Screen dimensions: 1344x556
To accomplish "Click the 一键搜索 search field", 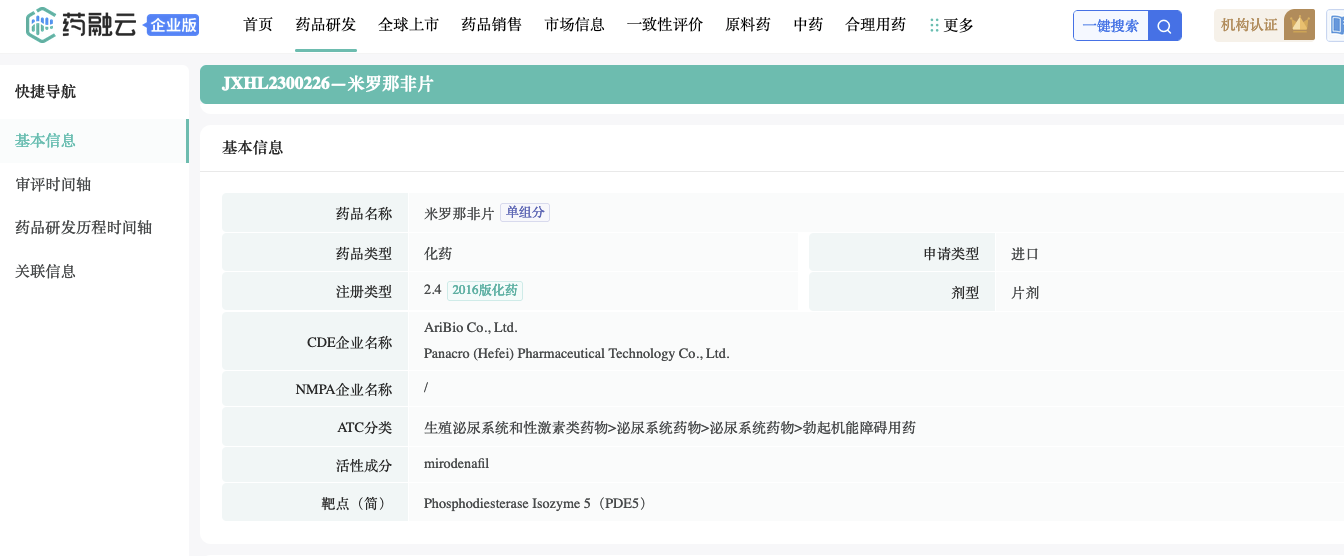I will coord(1110,26).
